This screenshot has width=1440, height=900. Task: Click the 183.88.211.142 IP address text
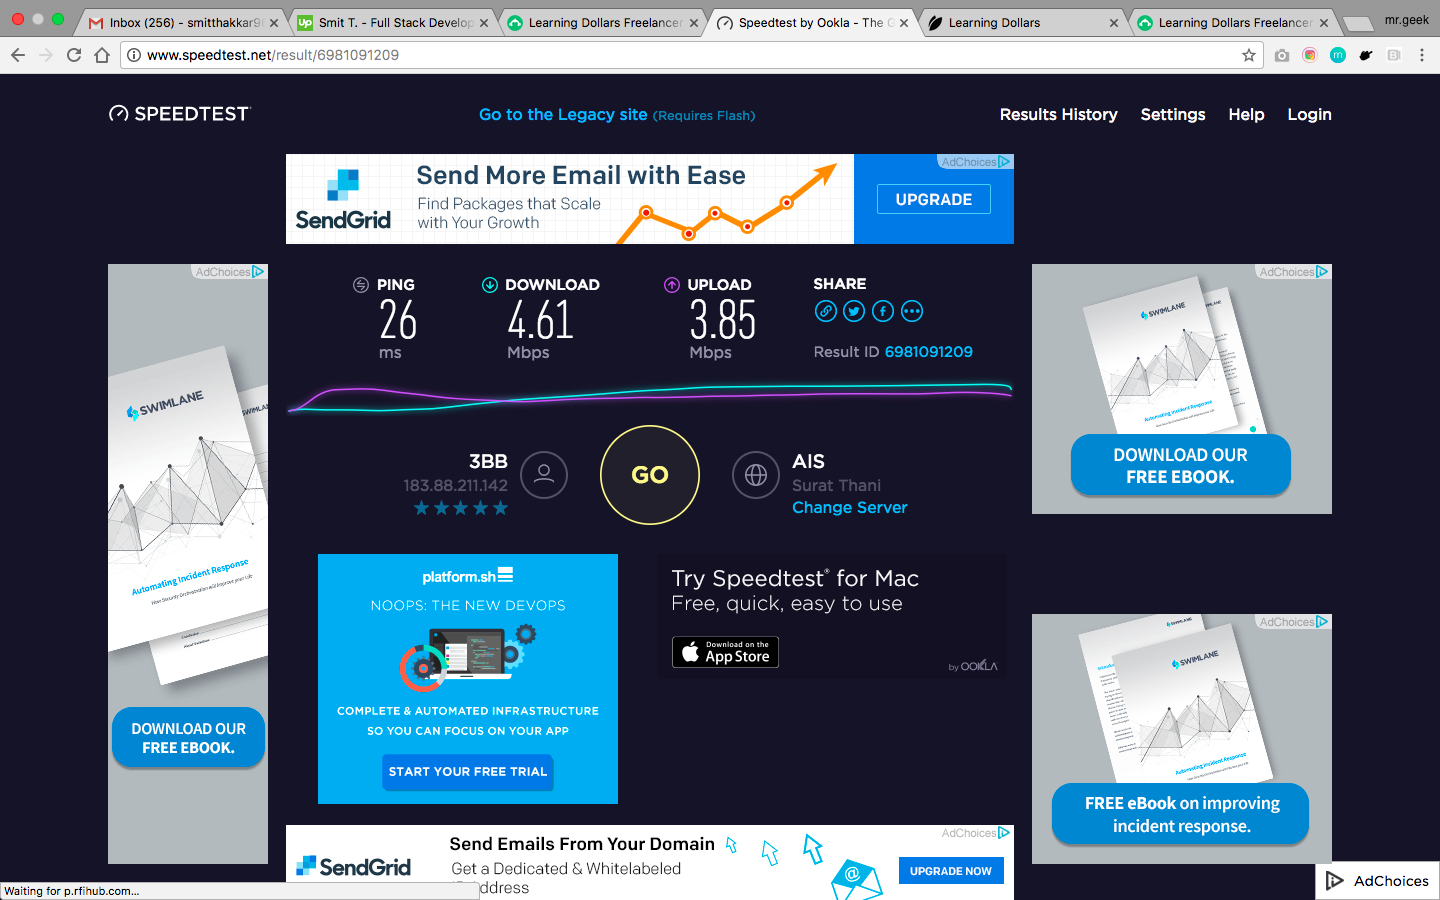(455, 485)
